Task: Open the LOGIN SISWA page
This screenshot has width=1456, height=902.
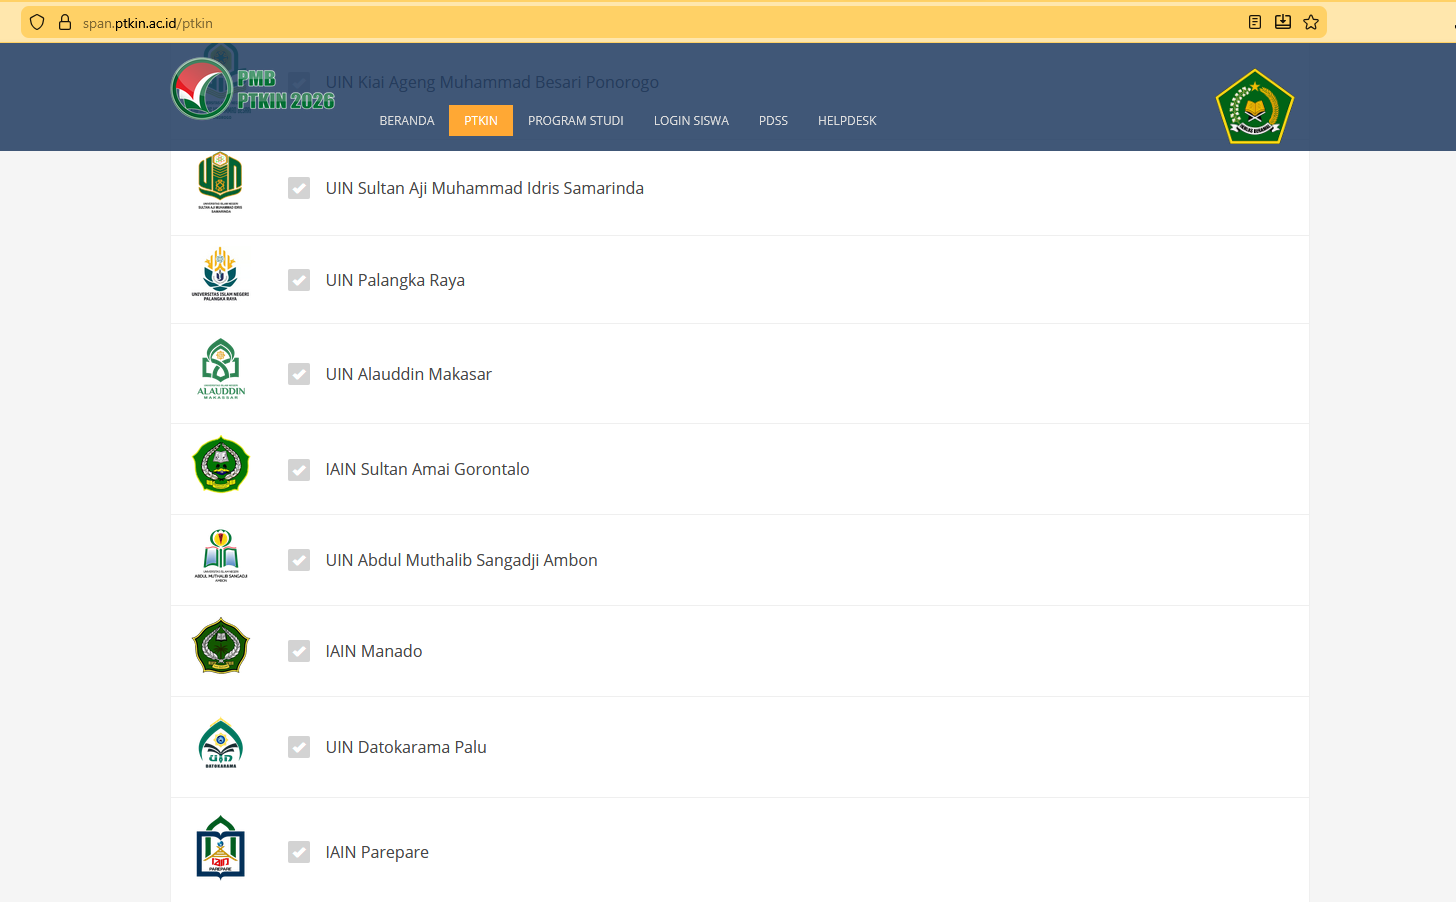Action: 691,121
